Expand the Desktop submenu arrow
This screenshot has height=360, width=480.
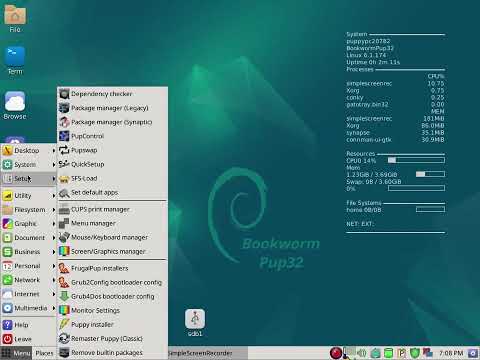coord(54,151)
